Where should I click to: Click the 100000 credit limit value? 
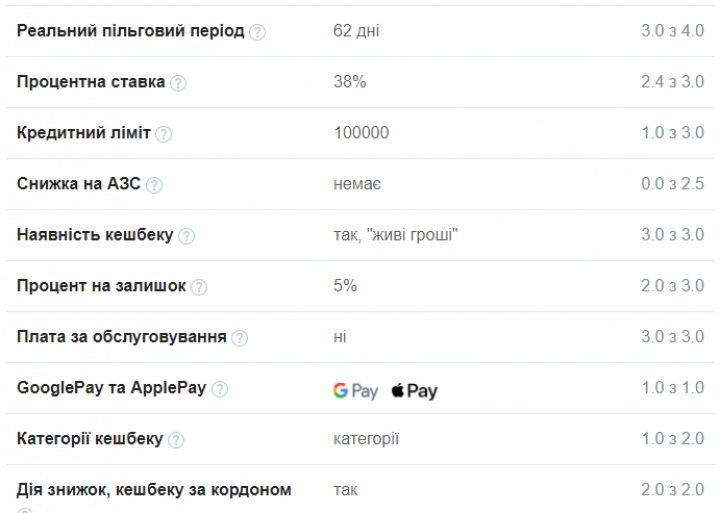click(361, 133)
